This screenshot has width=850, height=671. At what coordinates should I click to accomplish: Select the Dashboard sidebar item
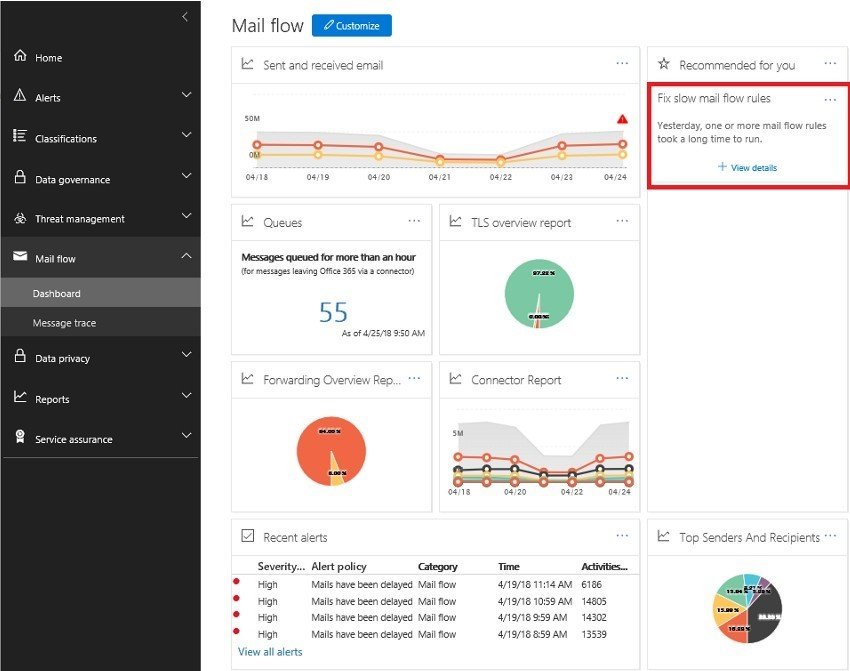tap(101, 293)
